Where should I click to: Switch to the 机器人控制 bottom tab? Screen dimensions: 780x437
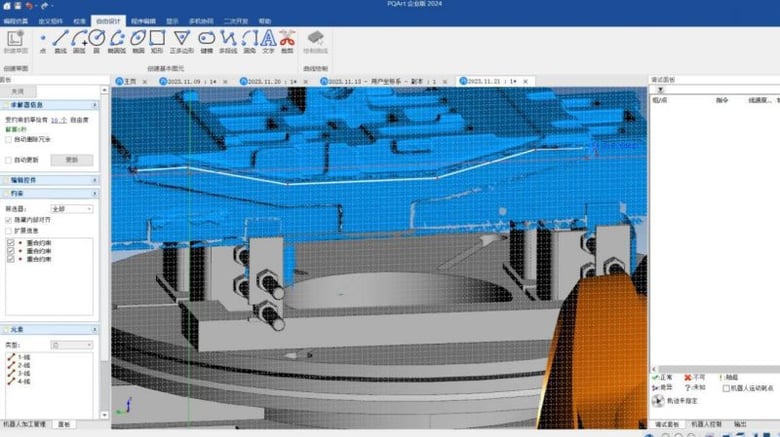pos(704,424)
